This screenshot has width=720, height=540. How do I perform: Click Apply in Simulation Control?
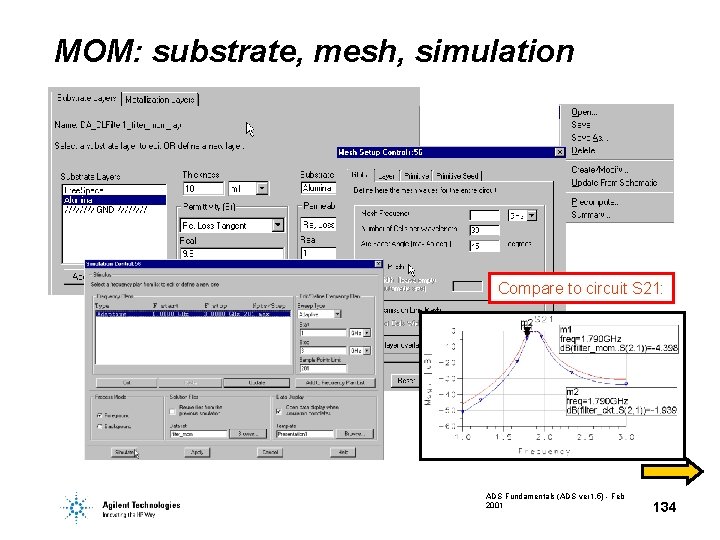coord(197,452)
